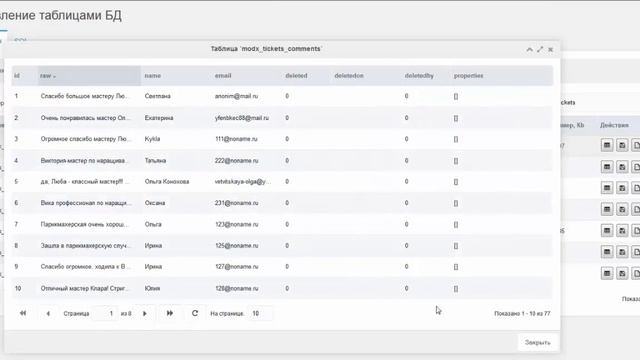Sort by the deleted column header
This screenshot has height=360, width=640.
[307, 76]
